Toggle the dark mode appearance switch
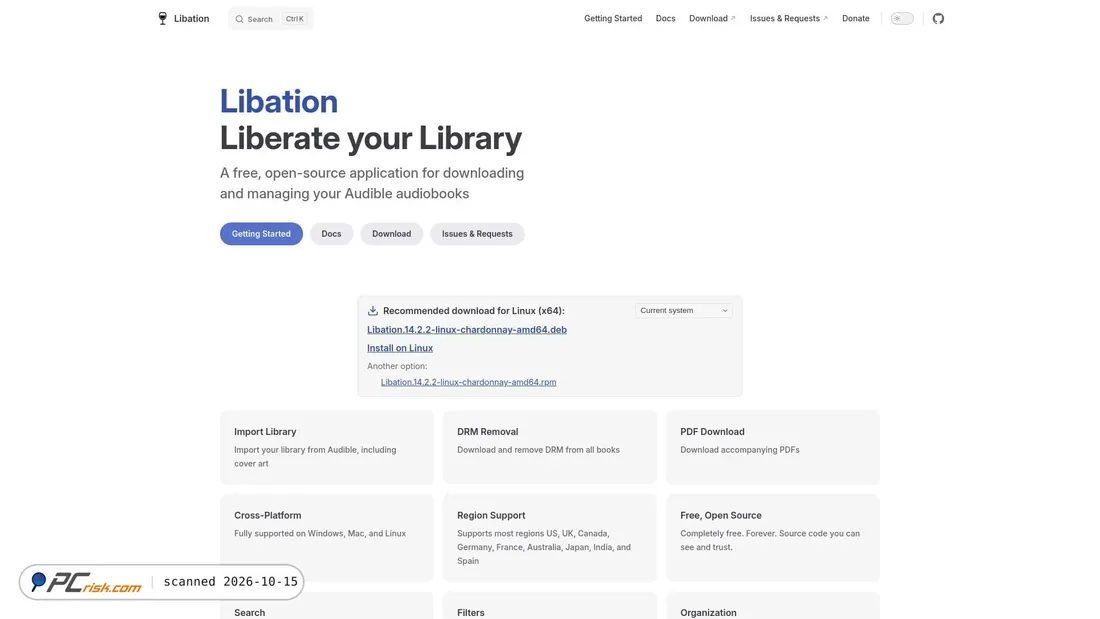 point(902,19)
